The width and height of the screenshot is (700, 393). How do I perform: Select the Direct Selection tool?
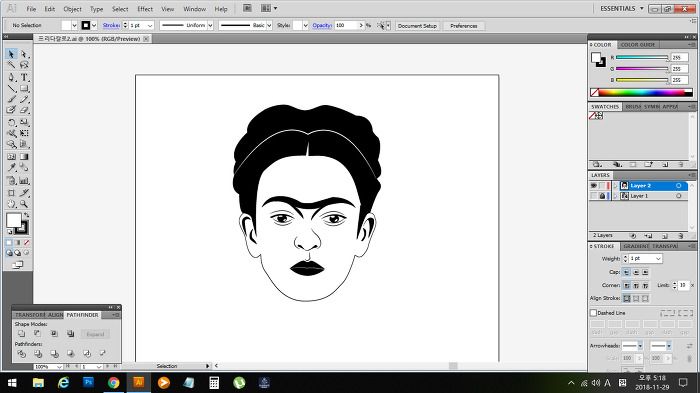pos(24,54)
